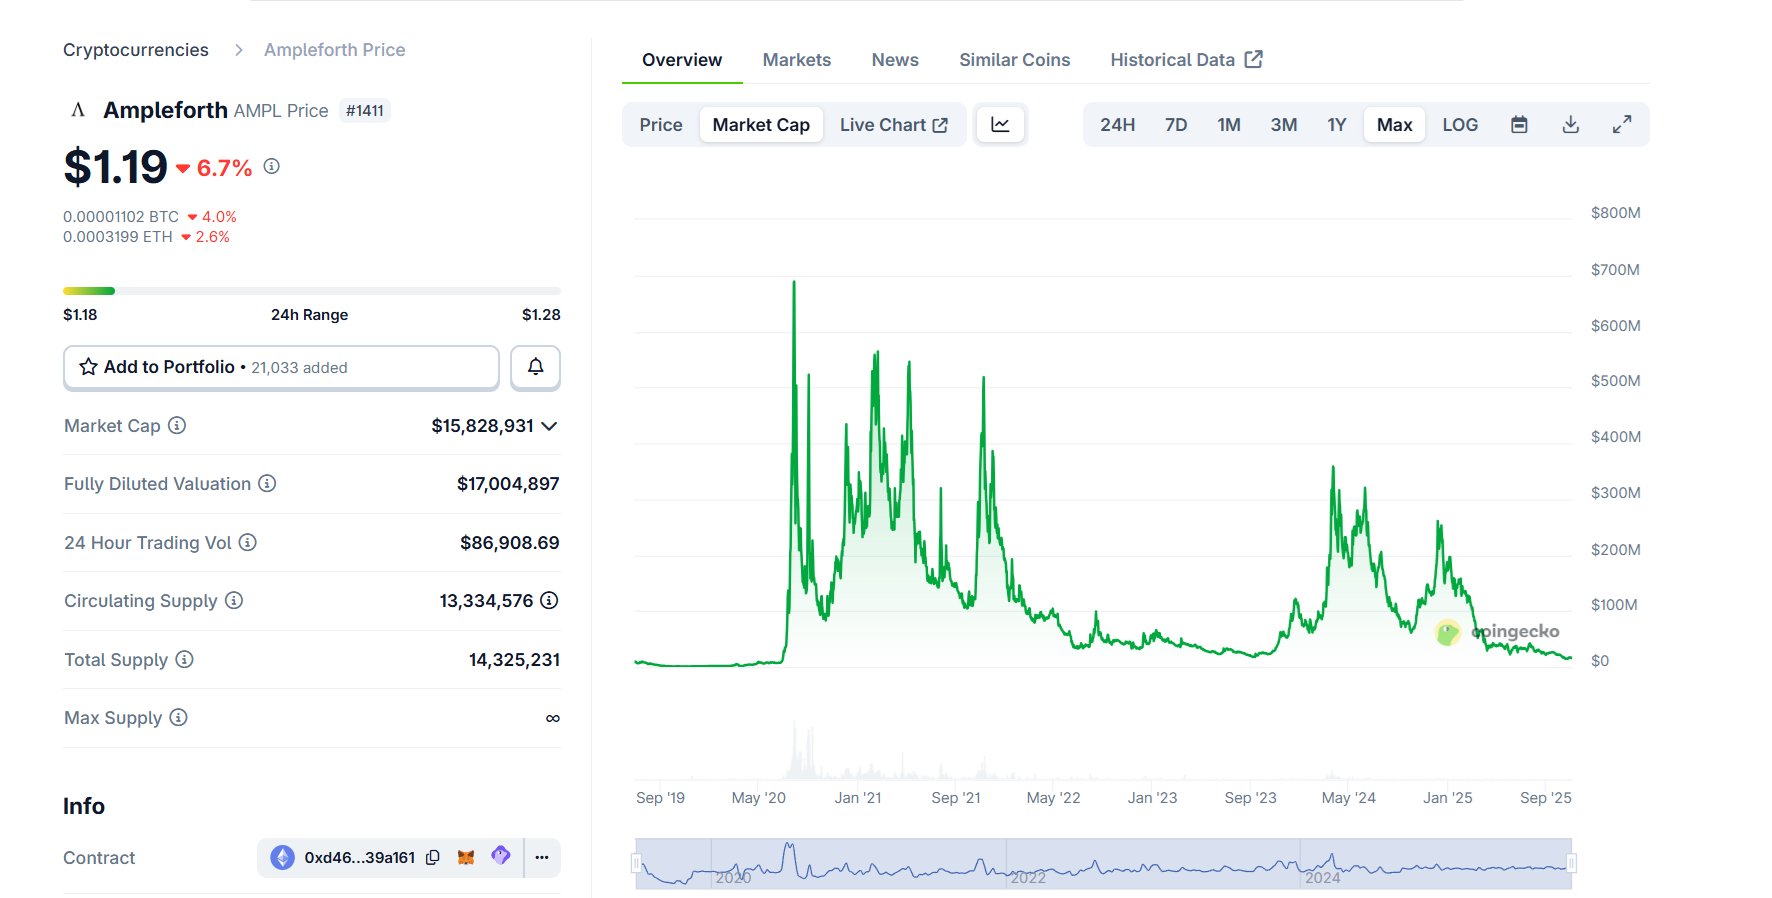Copy the contract address

pos(433,858)
